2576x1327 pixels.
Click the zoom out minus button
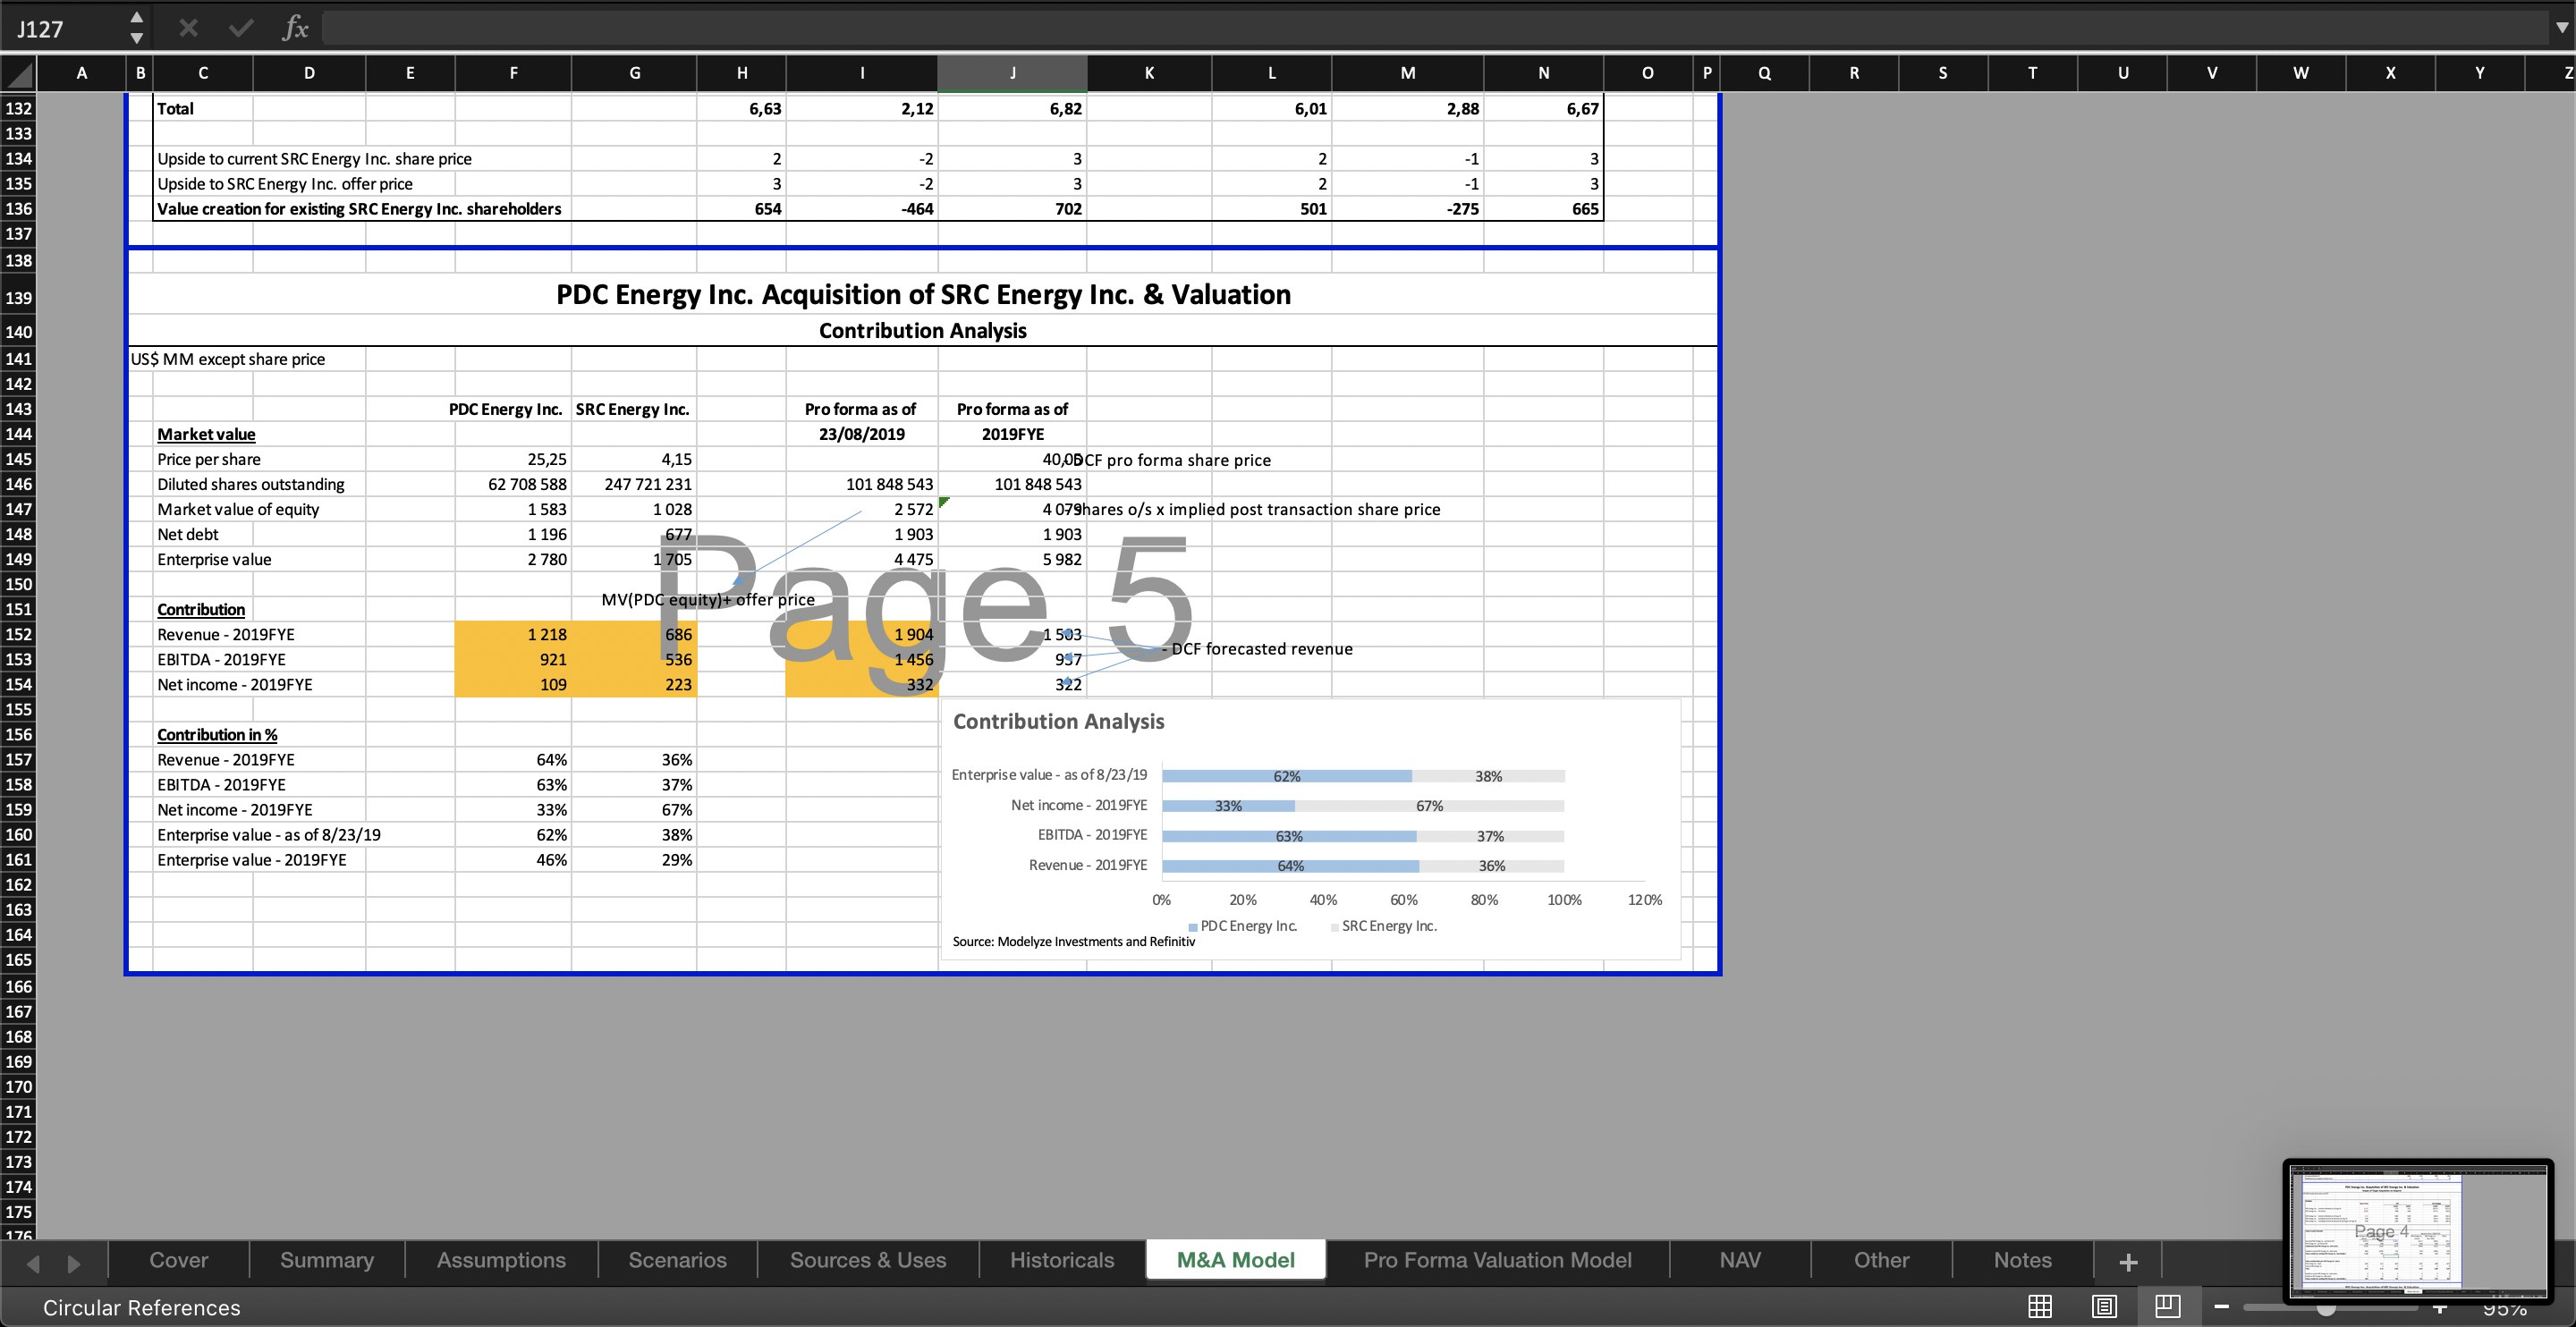point(2222,1307)
